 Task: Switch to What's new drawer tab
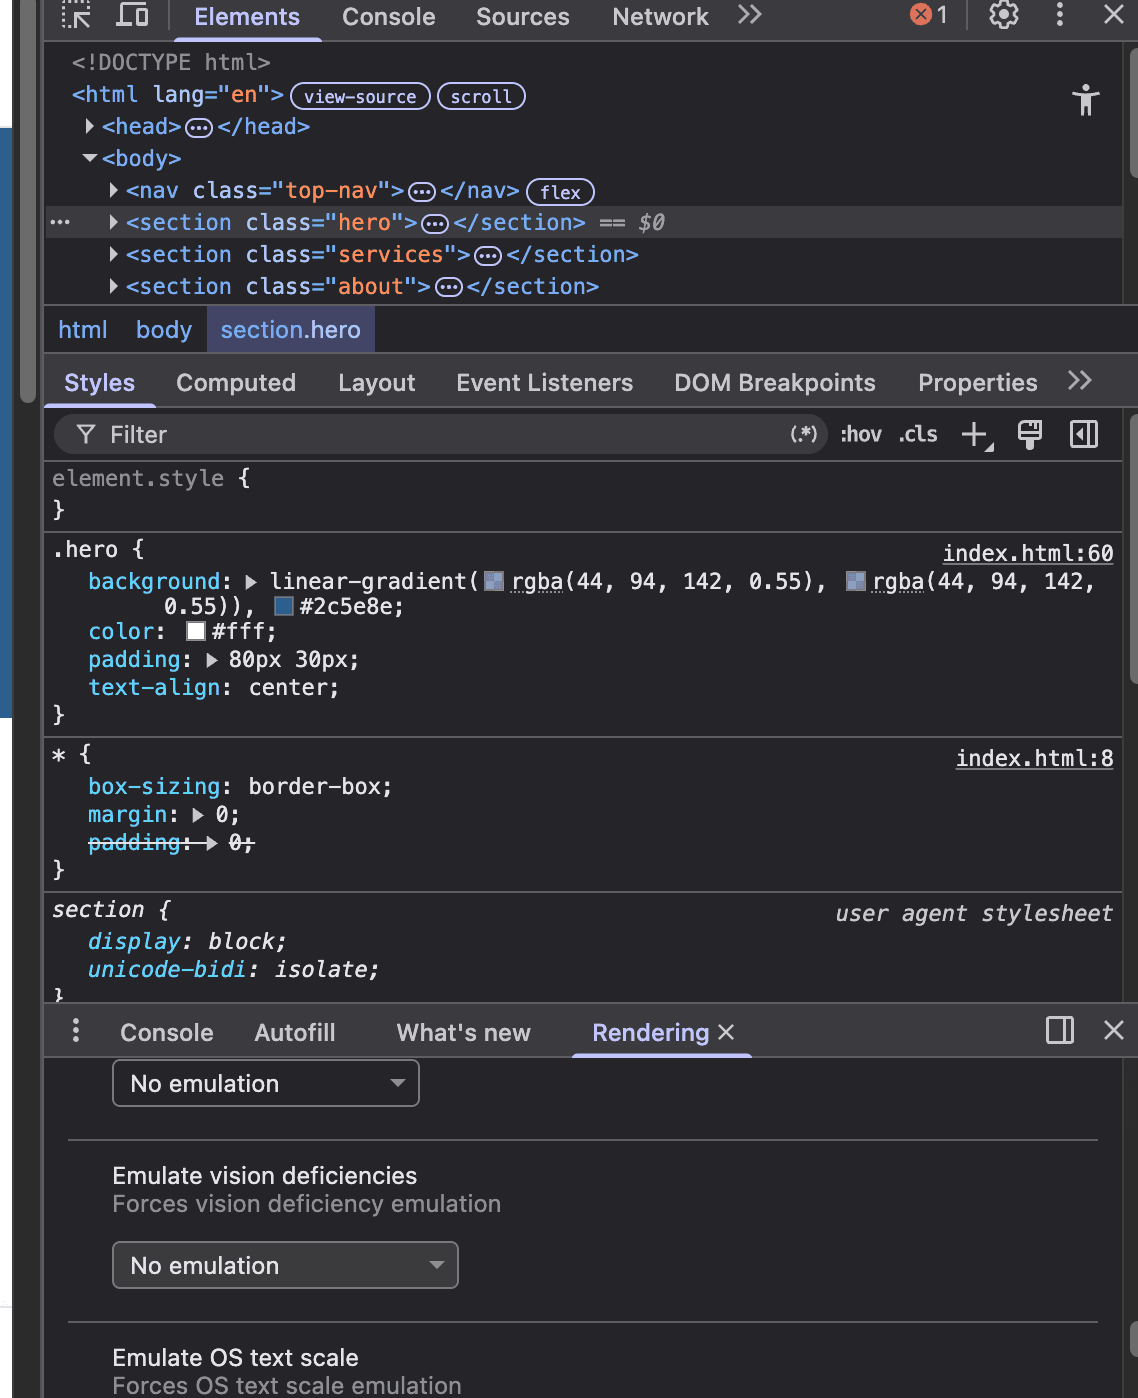click(464, 1033)
